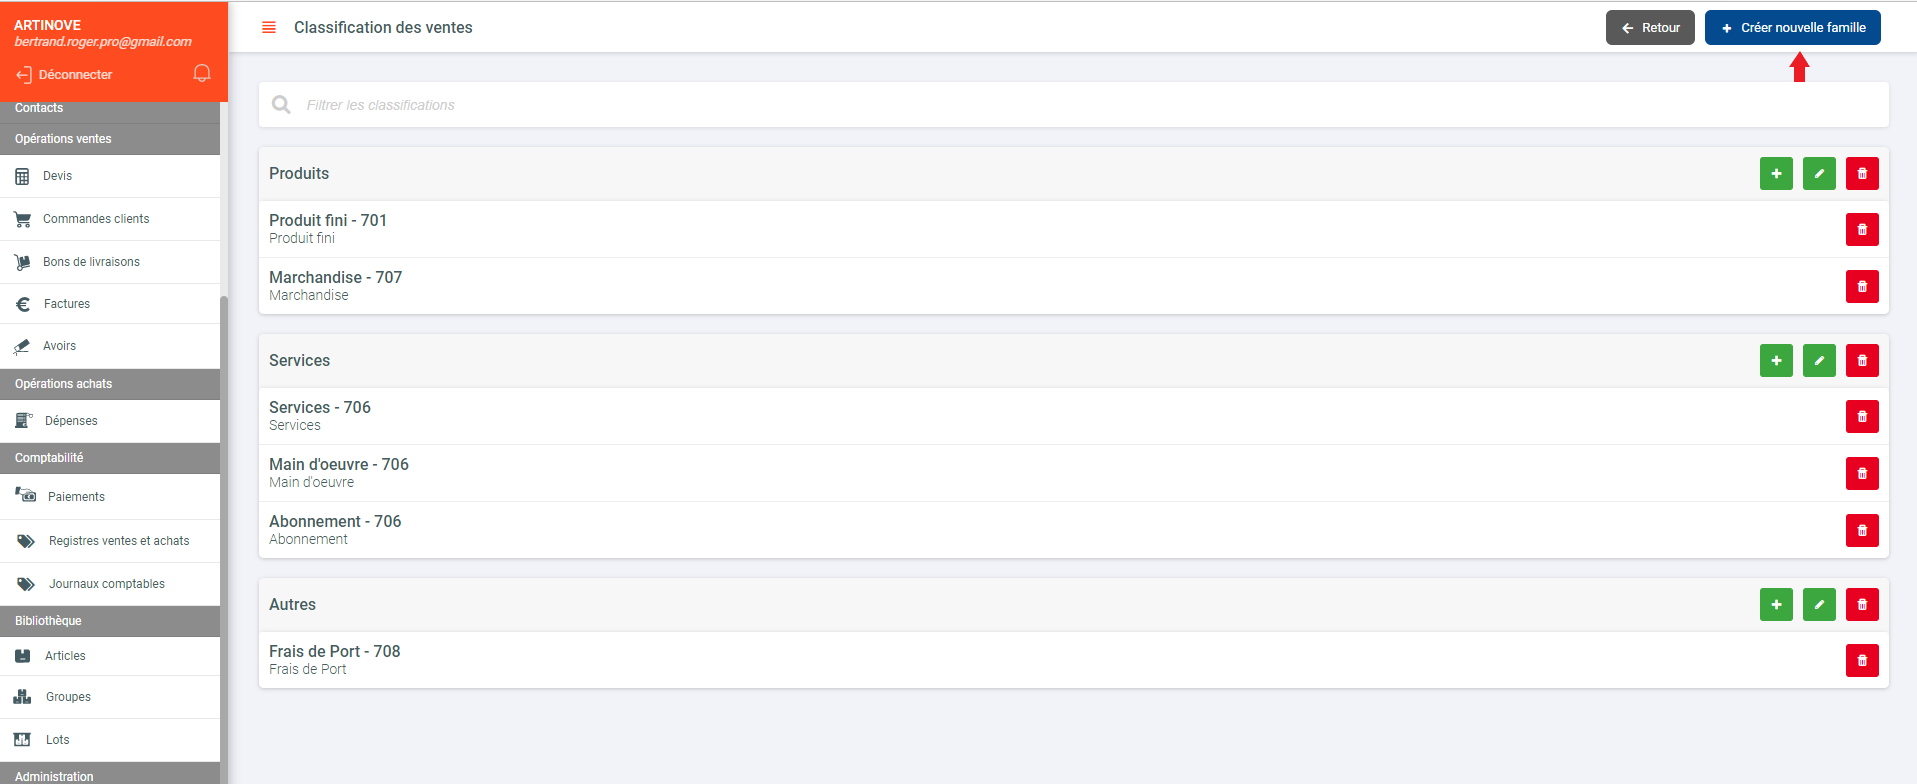Open Devis in the sidebar
This screenshot has height=784, width=1917.
(58, 176)
